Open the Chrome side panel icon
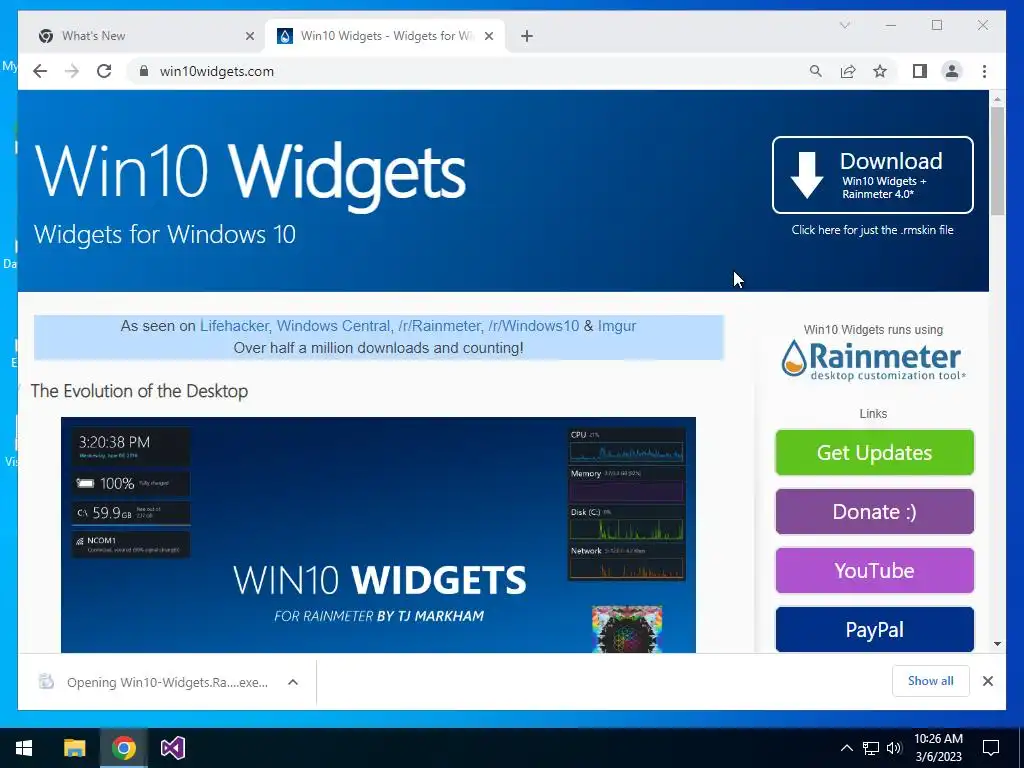 pos(920,71)
